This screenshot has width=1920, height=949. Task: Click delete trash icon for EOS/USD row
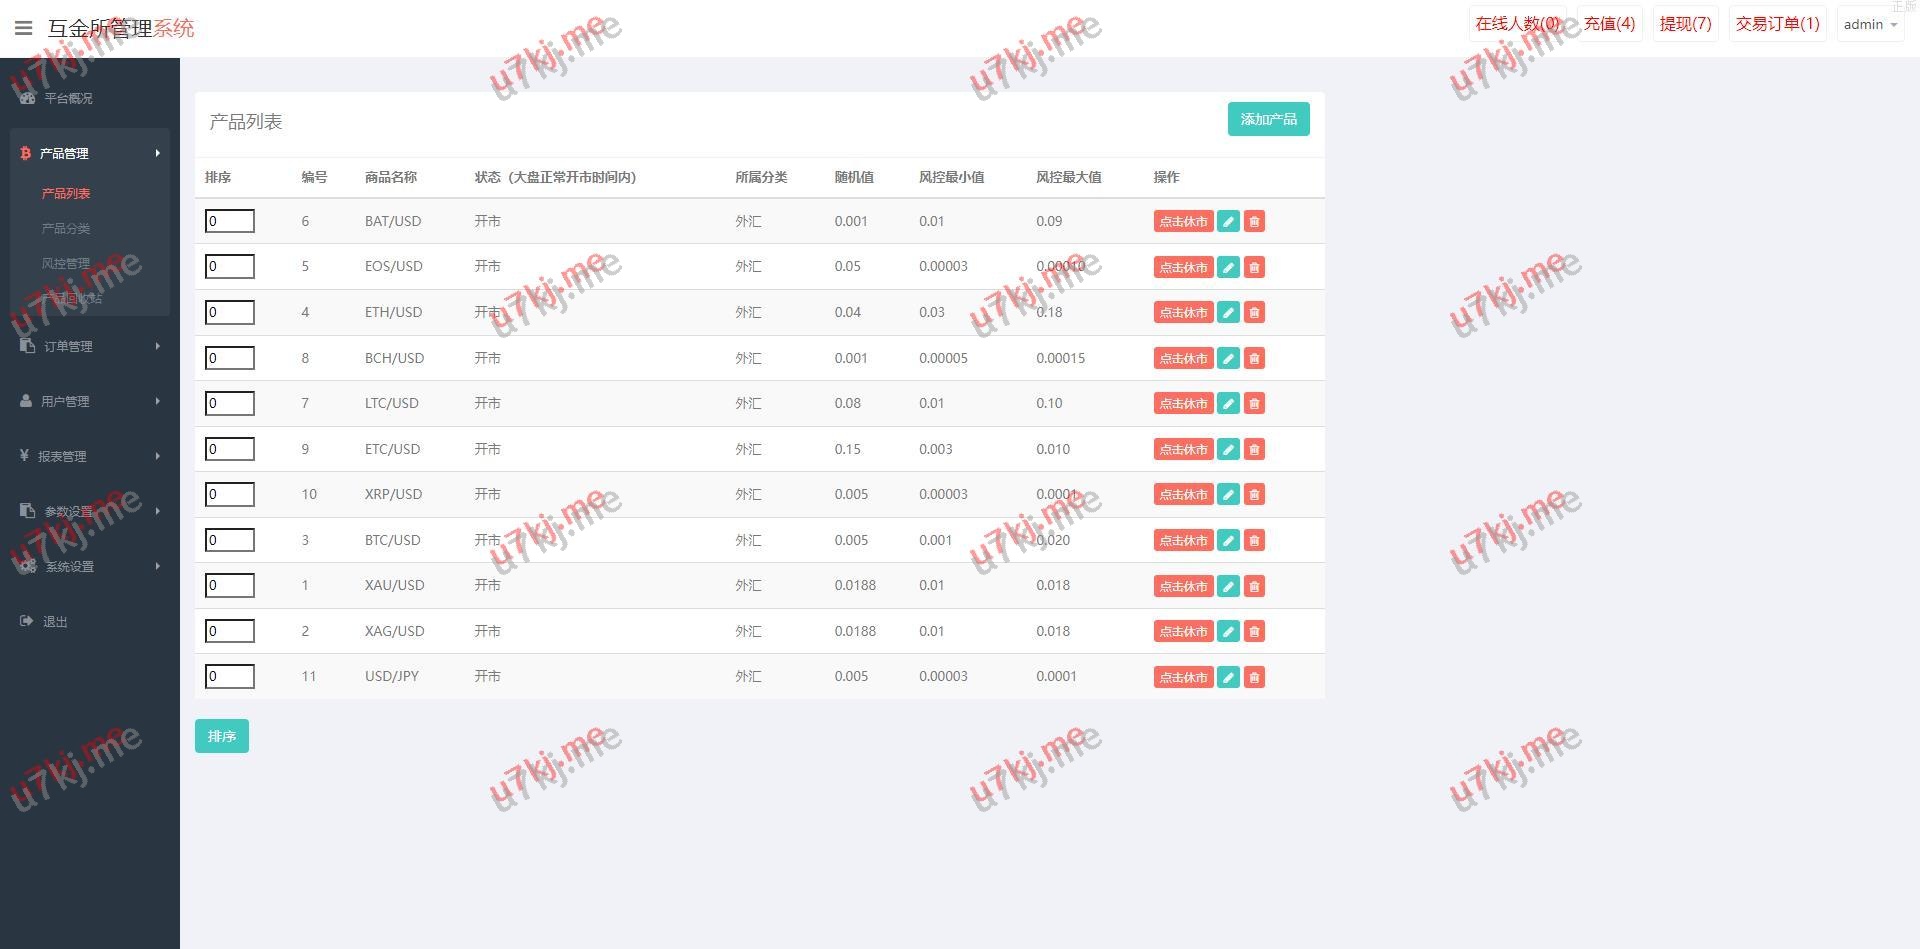[x=1254, y=267]
